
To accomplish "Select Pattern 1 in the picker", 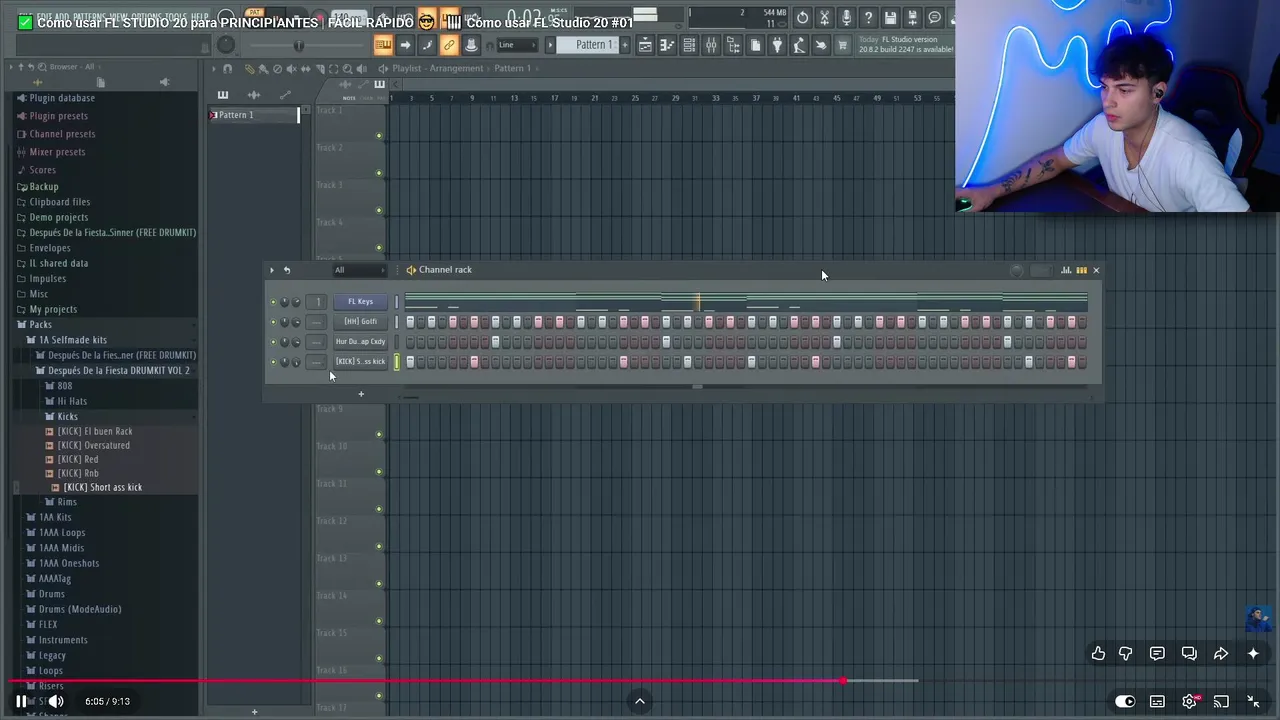I will click(254, 115).
